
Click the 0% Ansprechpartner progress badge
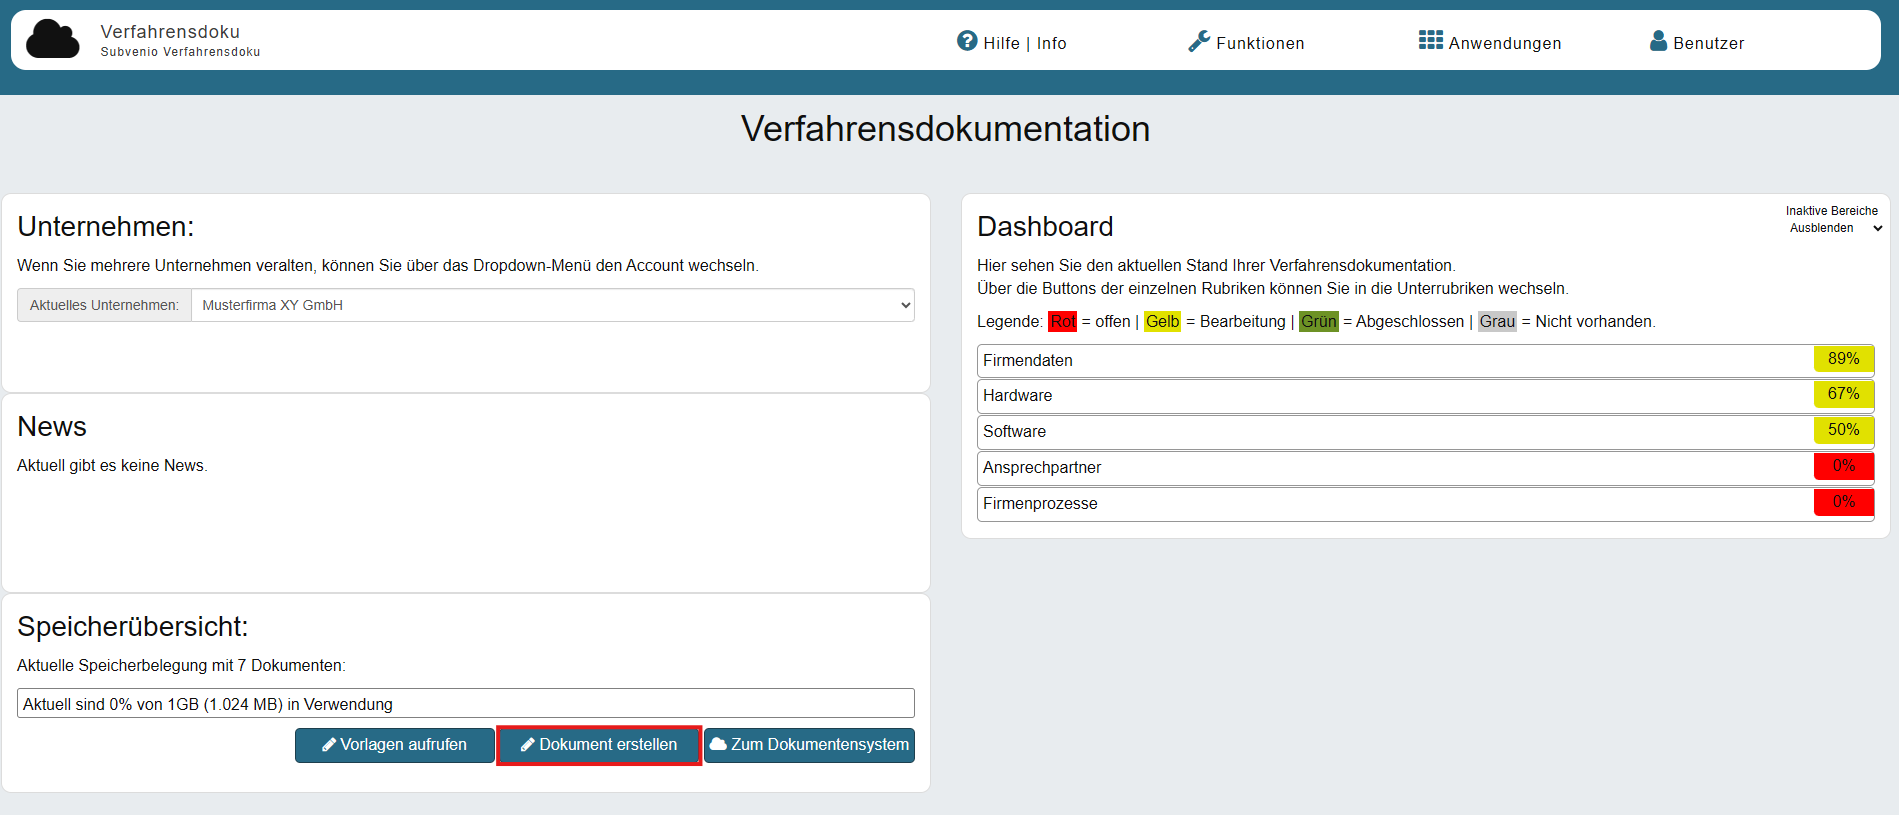pos(1844,466)
